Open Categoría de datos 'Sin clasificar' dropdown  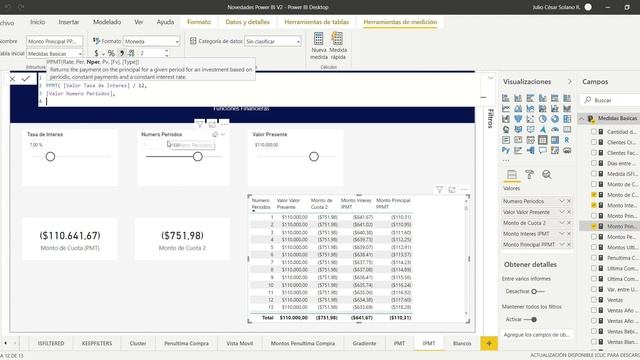coord(273,41)
